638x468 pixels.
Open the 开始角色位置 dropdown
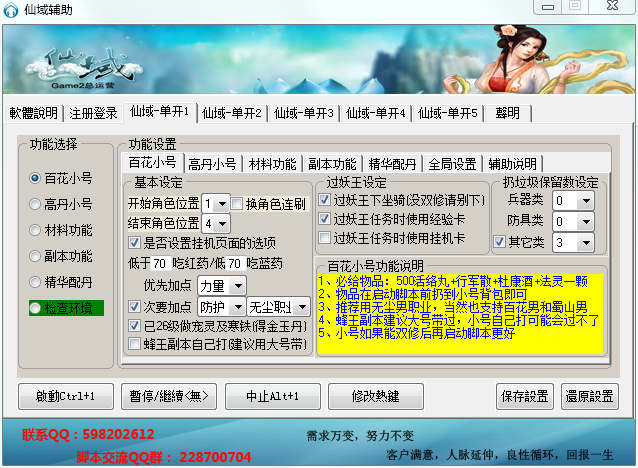[x=215, y=204]
